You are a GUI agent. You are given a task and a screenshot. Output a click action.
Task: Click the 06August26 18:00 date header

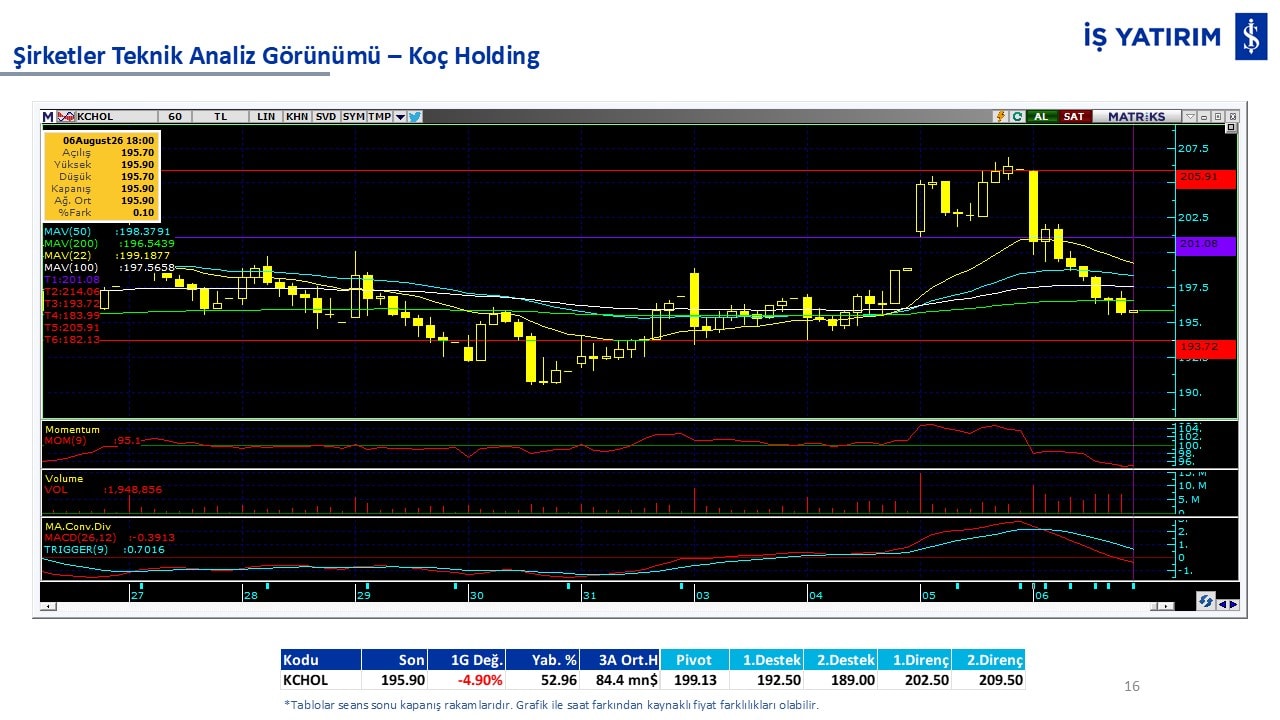coord(108,141)
